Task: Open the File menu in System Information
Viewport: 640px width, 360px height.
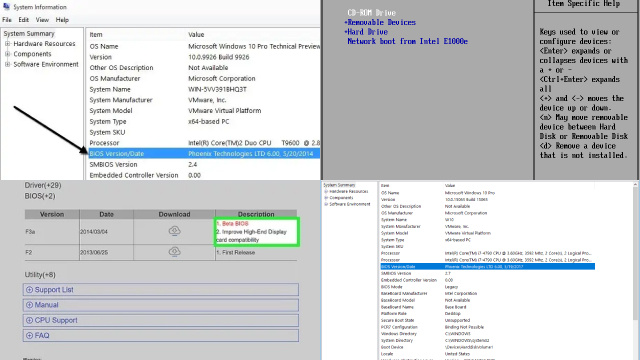Action: click(7, 20)
